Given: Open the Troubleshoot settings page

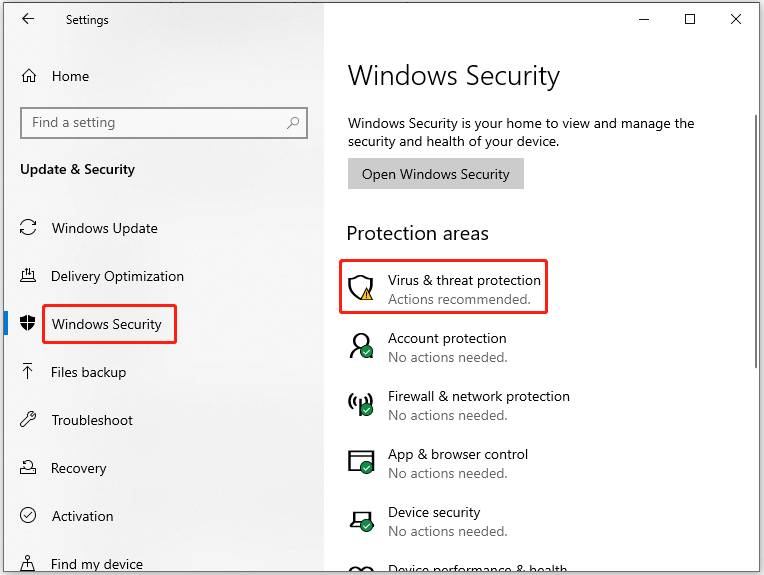Looking at the screenshot, I should pos(92,420).
